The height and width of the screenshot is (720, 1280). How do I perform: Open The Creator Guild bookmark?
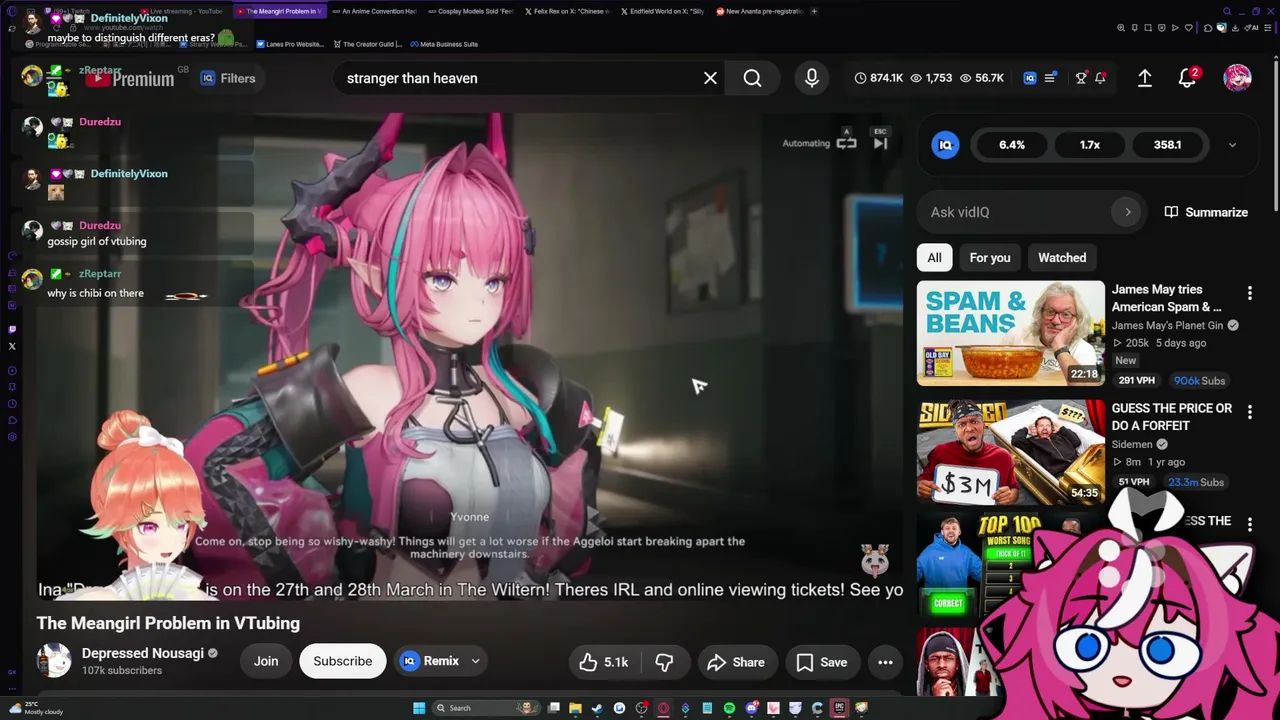click(x=368, y=44)
